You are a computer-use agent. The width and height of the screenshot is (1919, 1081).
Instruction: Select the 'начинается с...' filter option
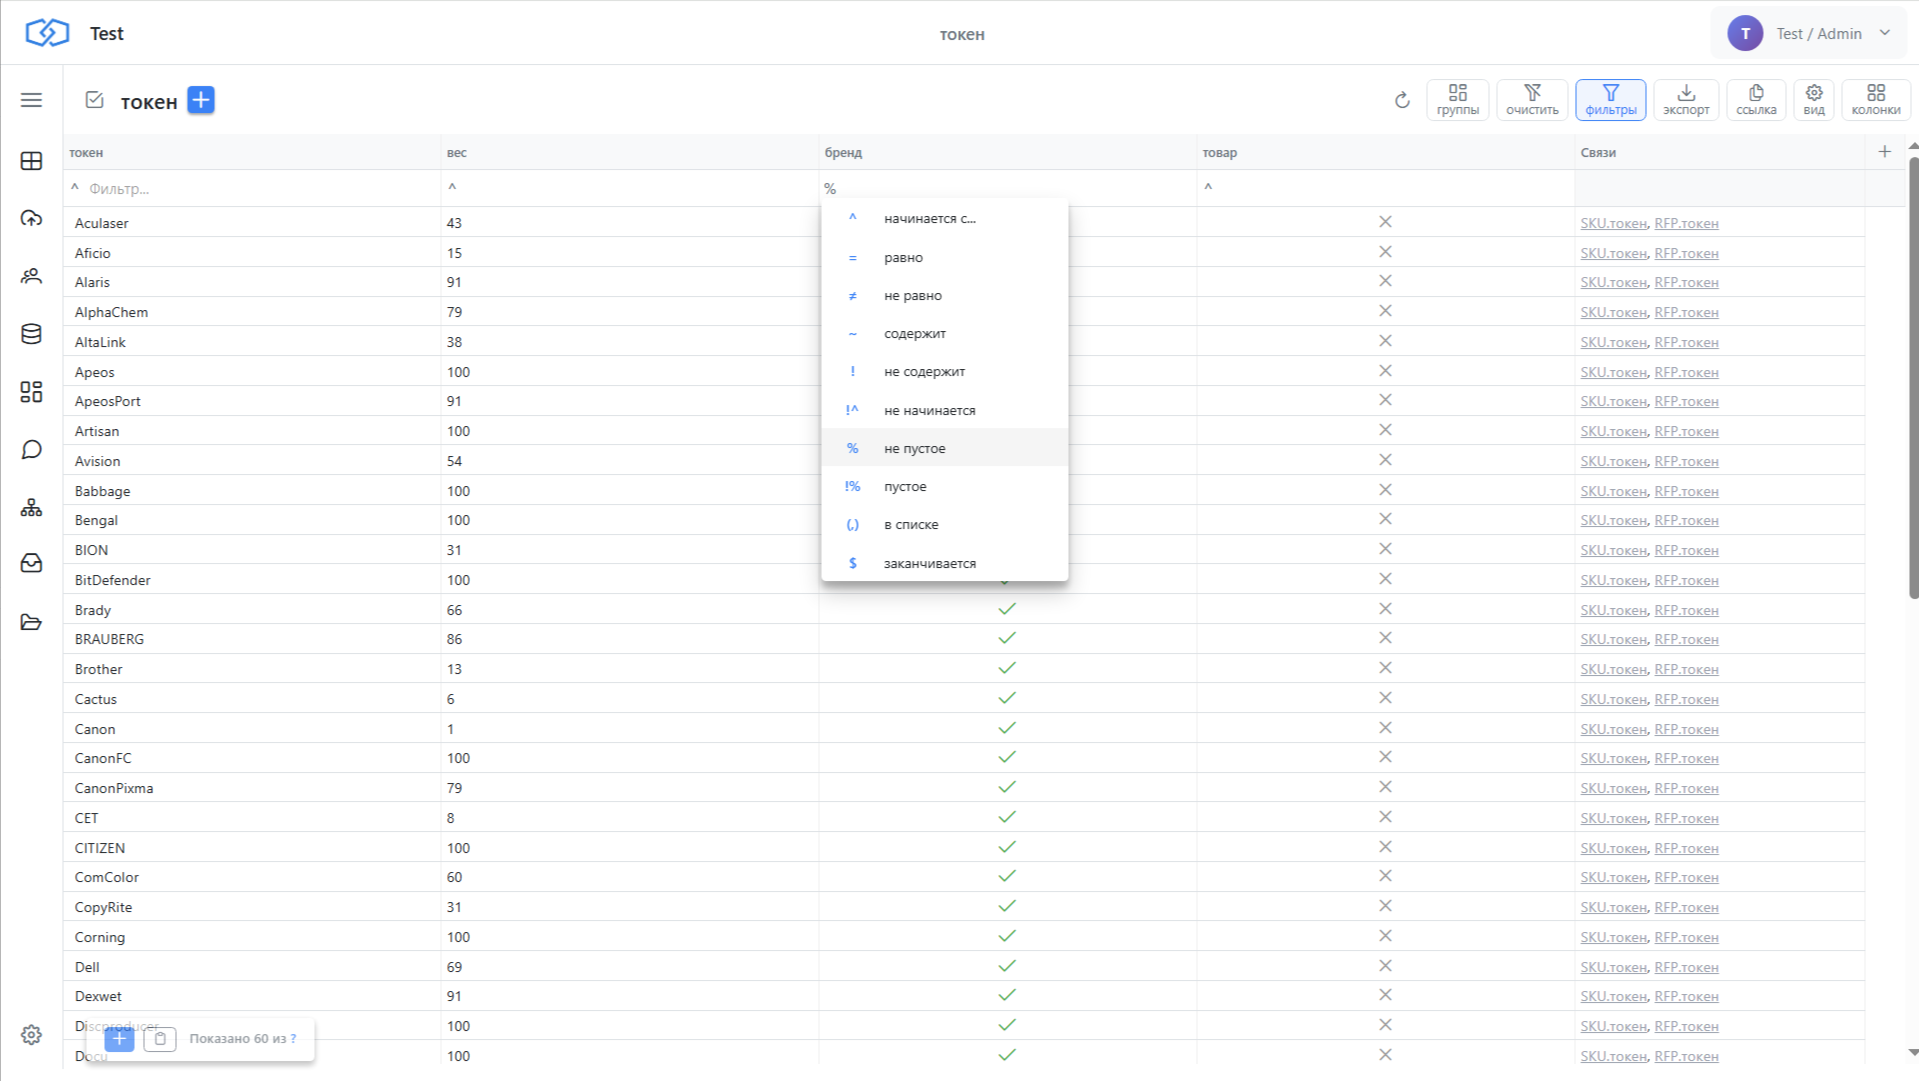[x=944, y=218]
